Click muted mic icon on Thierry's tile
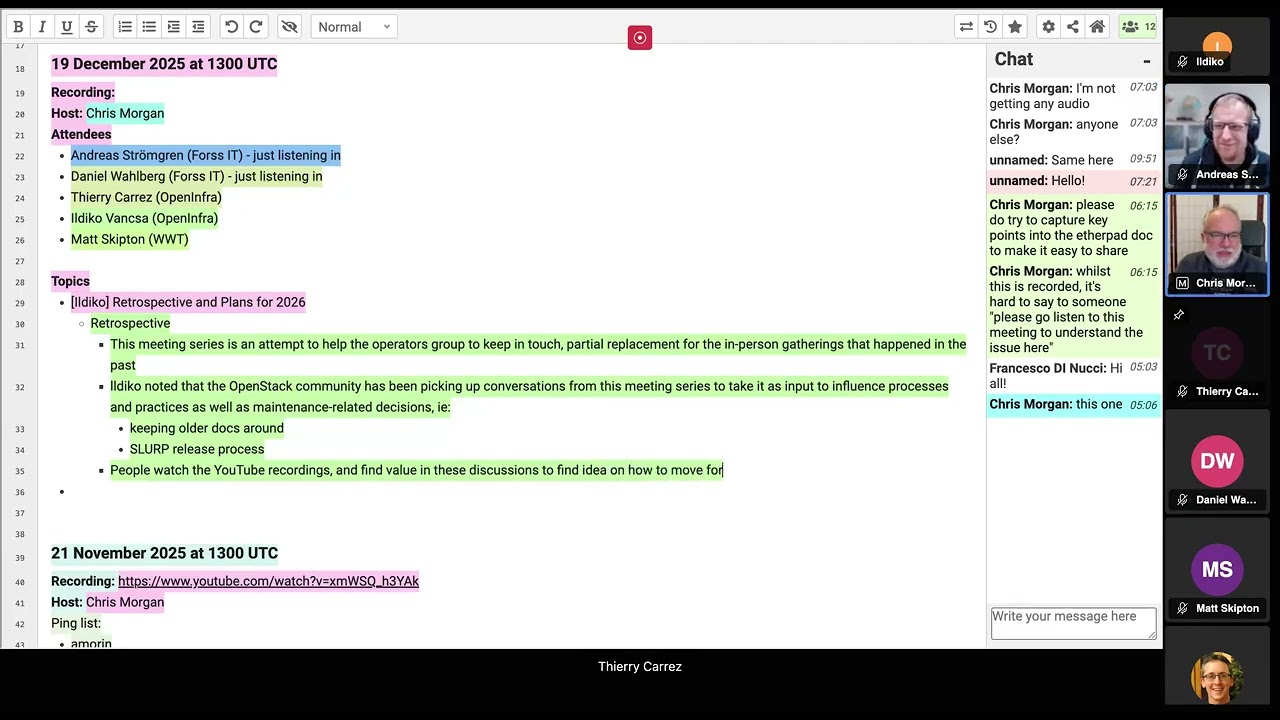Screen dimensions: 1280x720 (1182, 392)
